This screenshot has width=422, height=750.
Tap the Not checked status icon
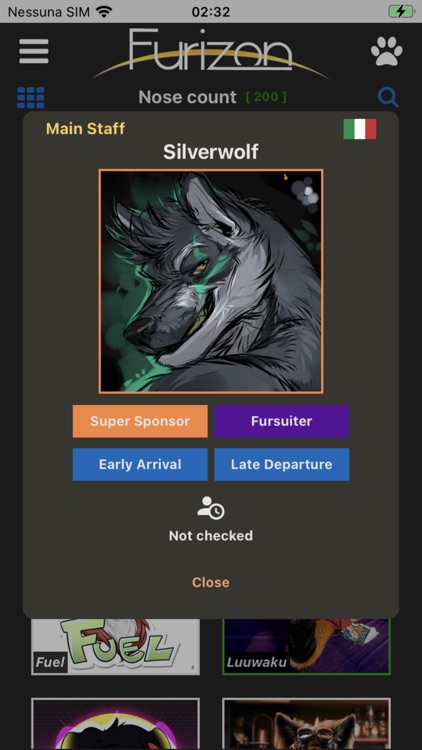tap(211, 508)
